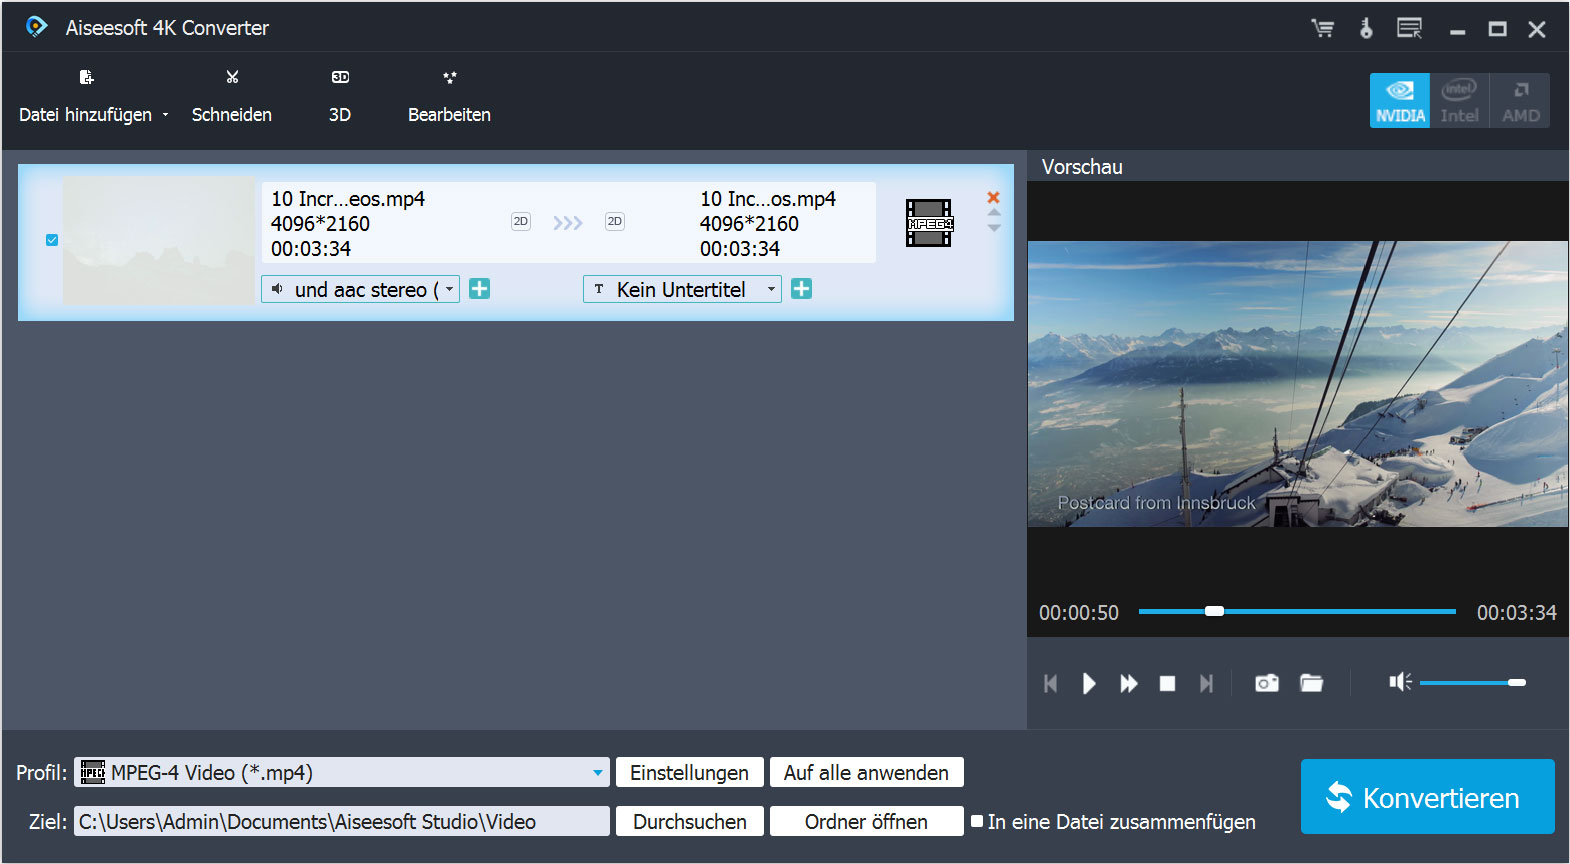Jump to previous frame in preview
This screenshot has width=1570, height=864.
point(1050,683)
